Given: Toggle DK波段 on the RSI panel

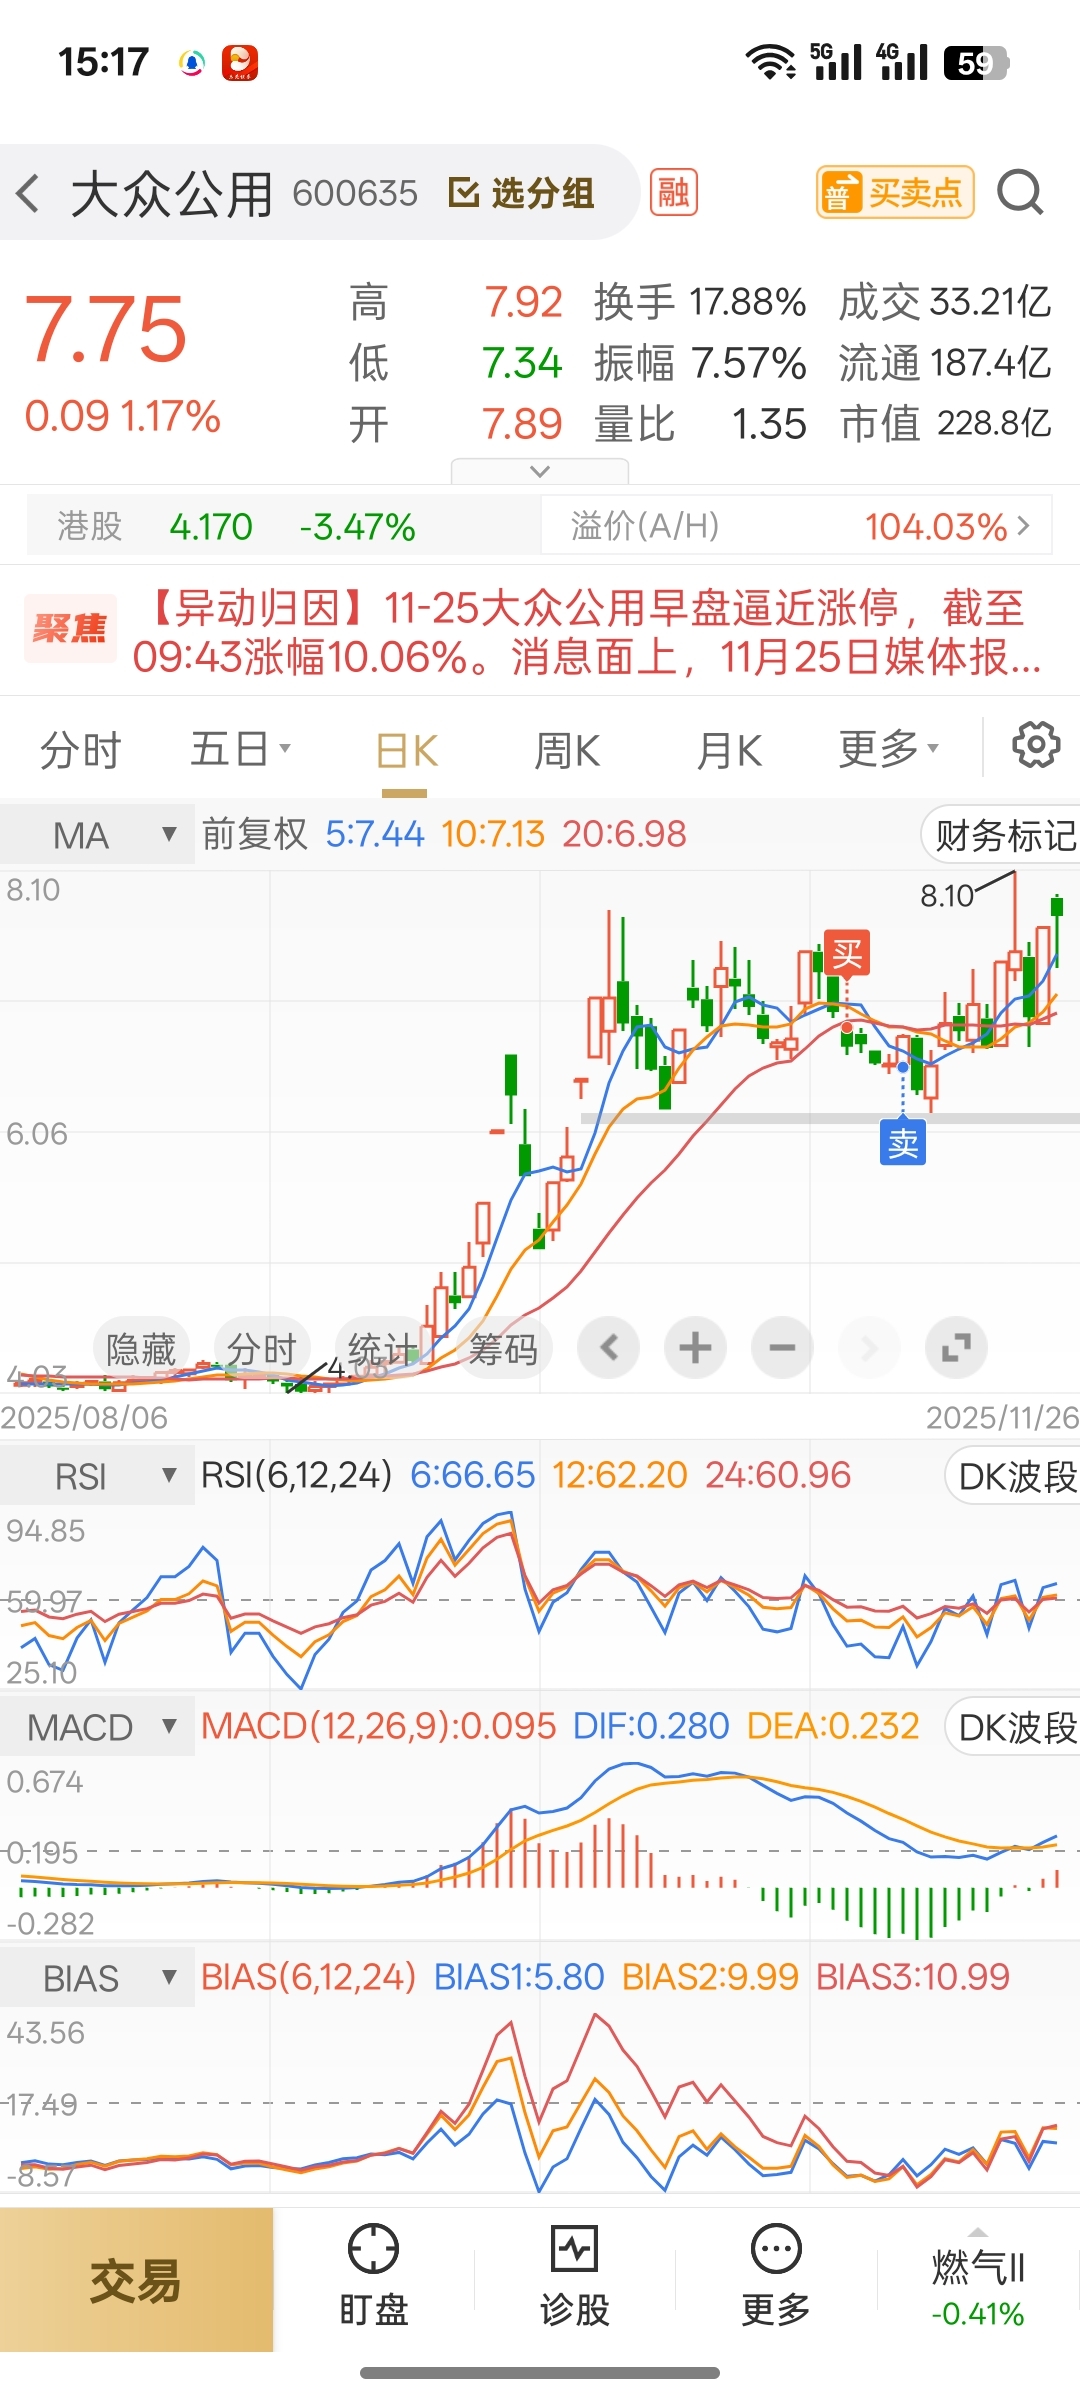Looking at the screenshot, I should click(x=1014, y=1476).
